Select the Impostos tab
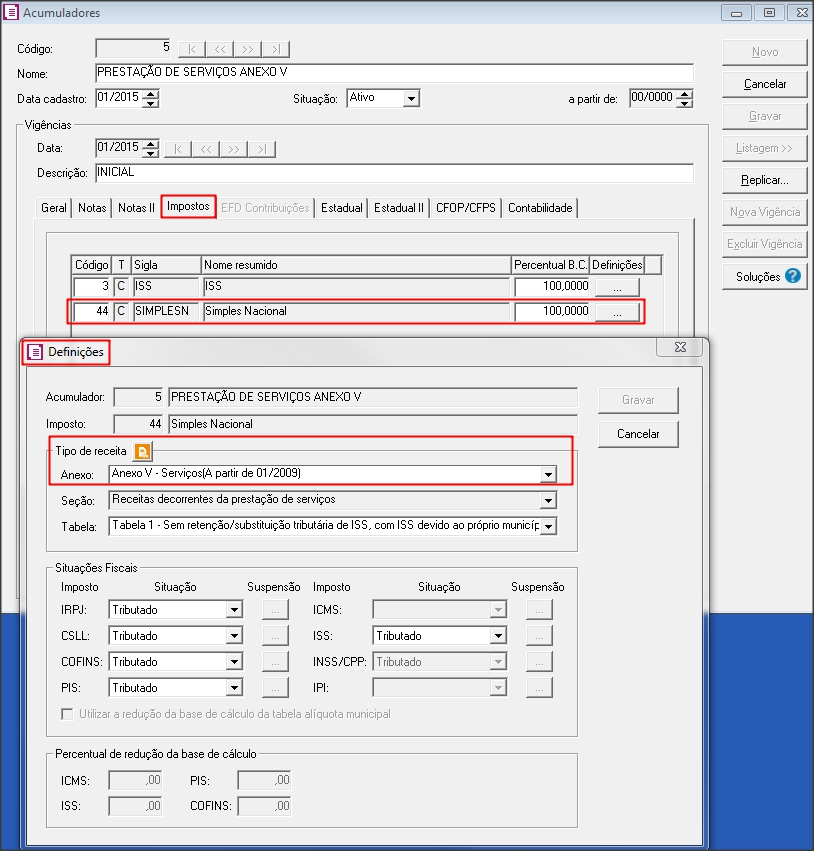This screenshot has width=814, height=851. 188,207
